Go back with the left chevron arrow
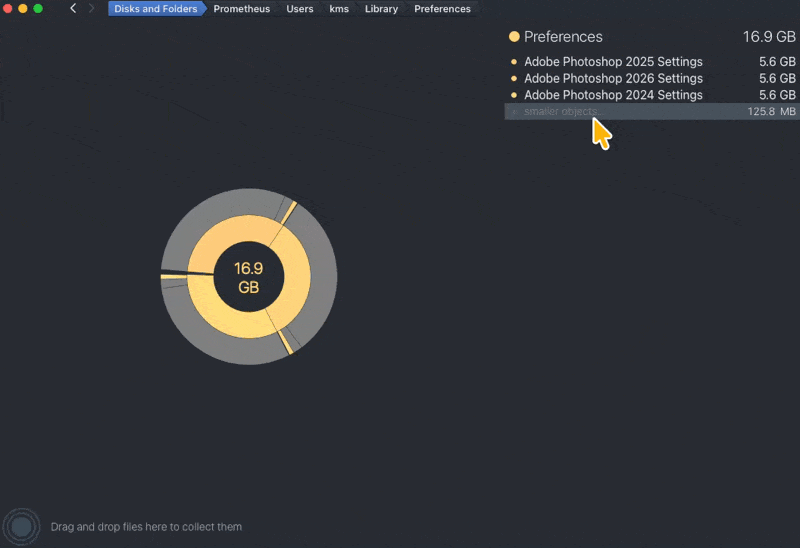The image size is (800, 548). [x=73, y=9]
